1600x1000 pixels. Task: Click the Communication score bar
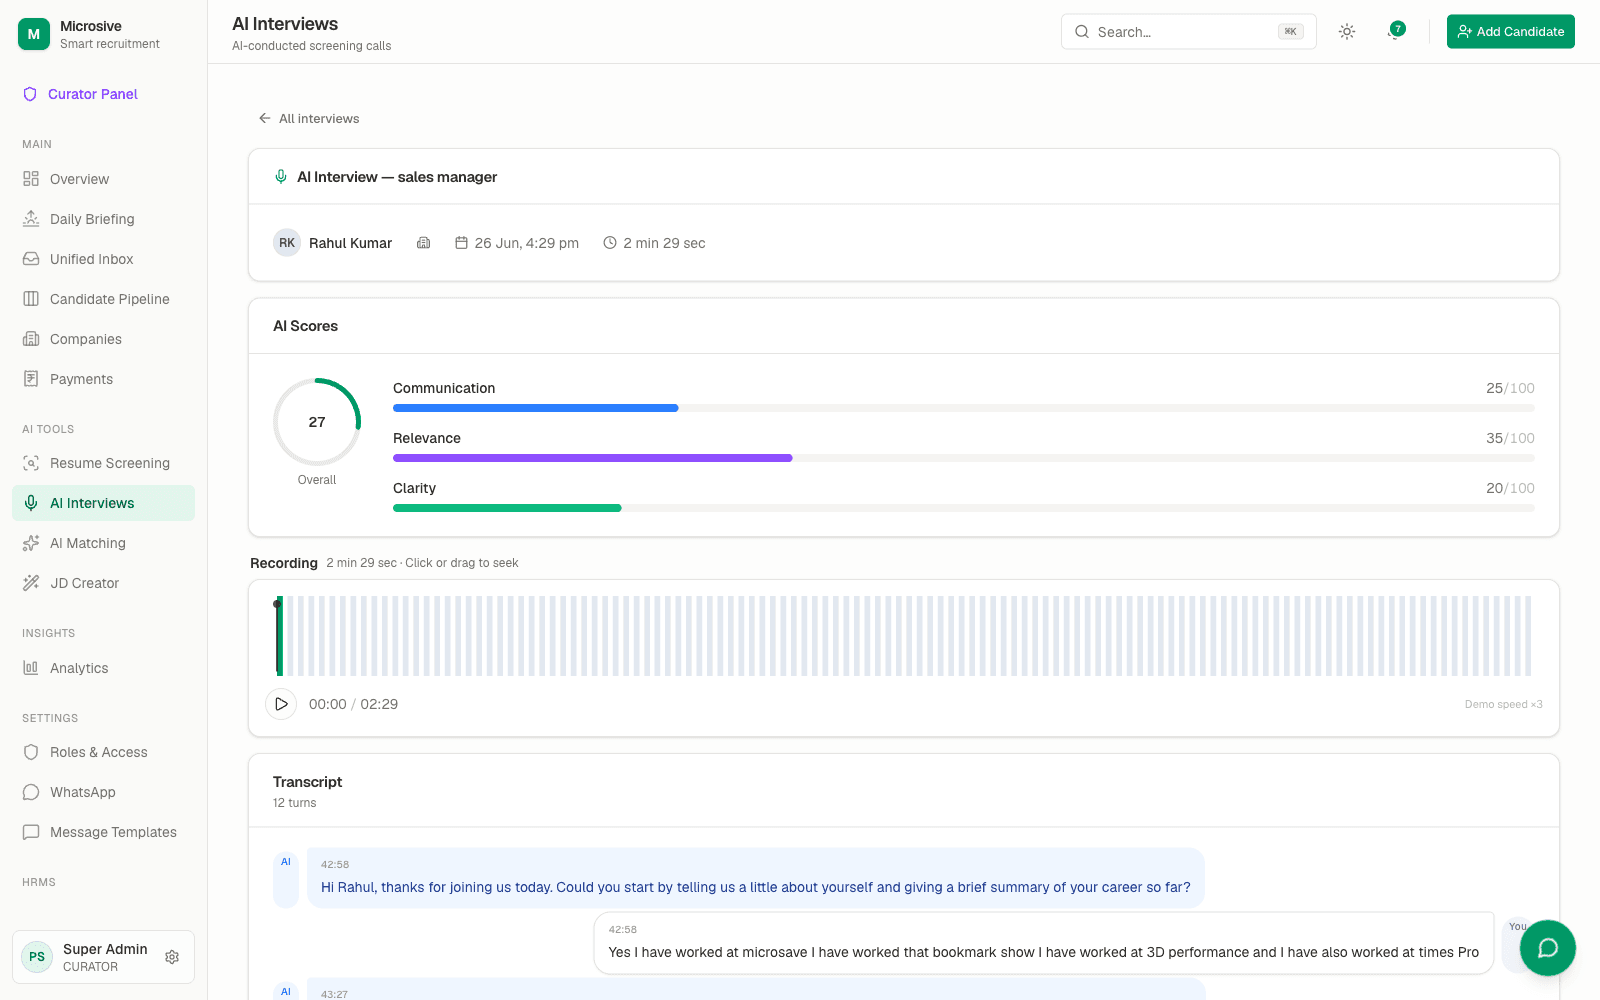tap(963, 408)
